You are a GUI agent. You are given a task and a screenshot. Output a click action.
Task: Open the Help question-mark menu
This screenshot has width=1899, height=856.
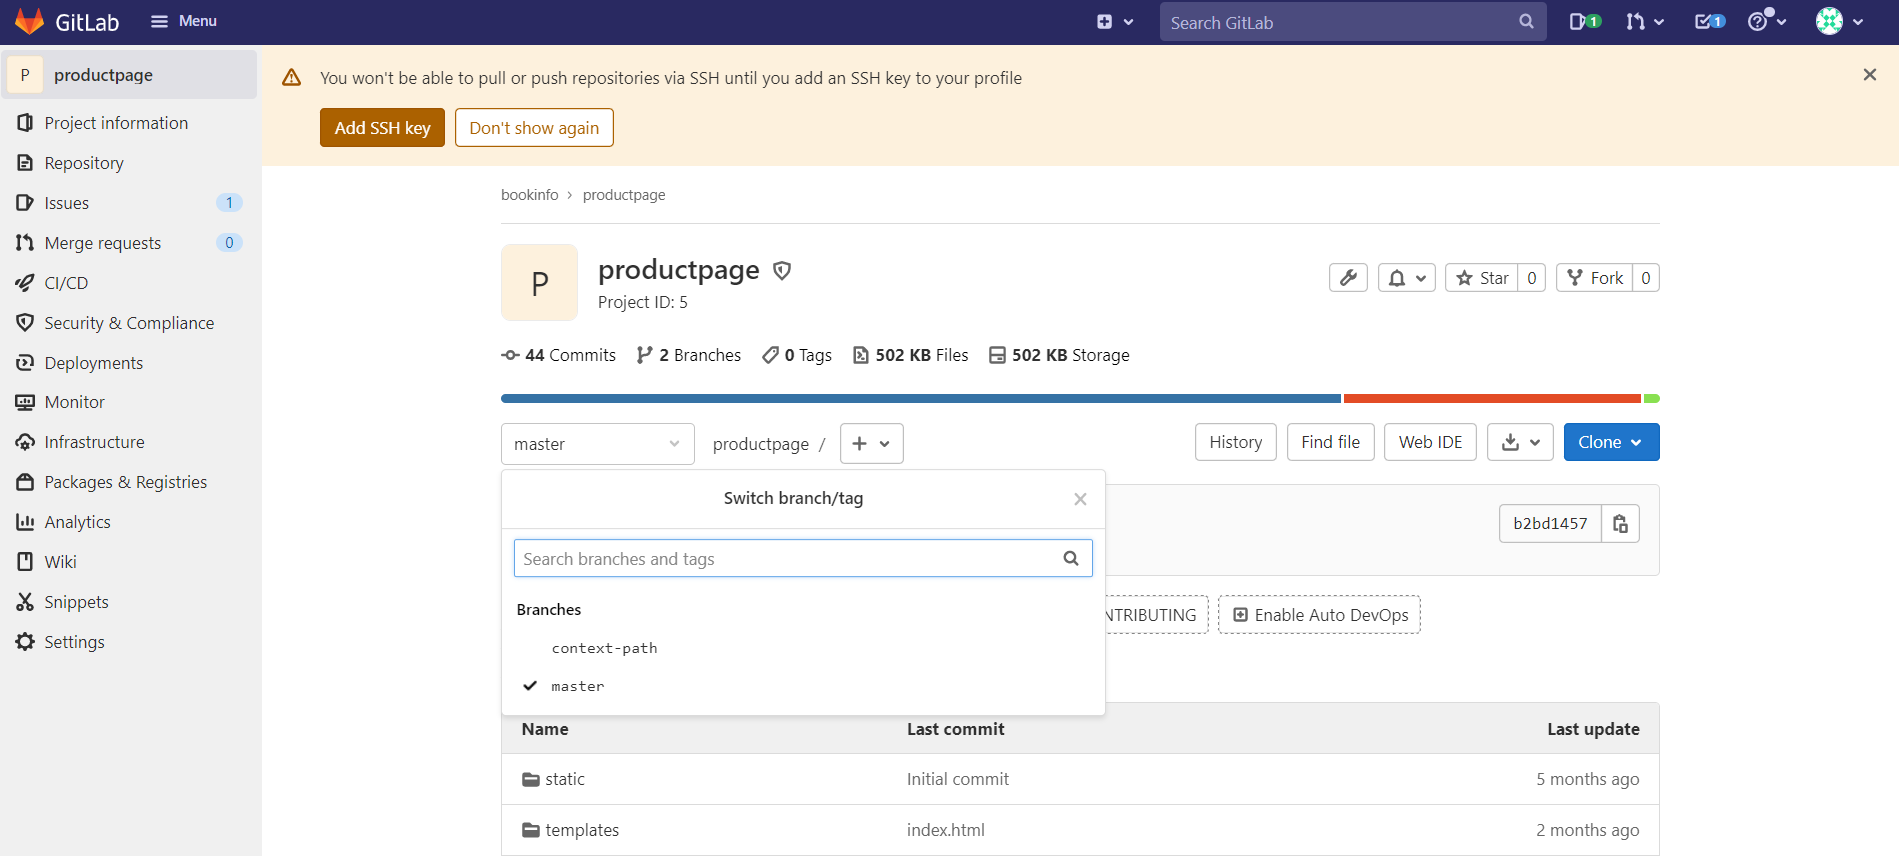(x=1766, y=21)
